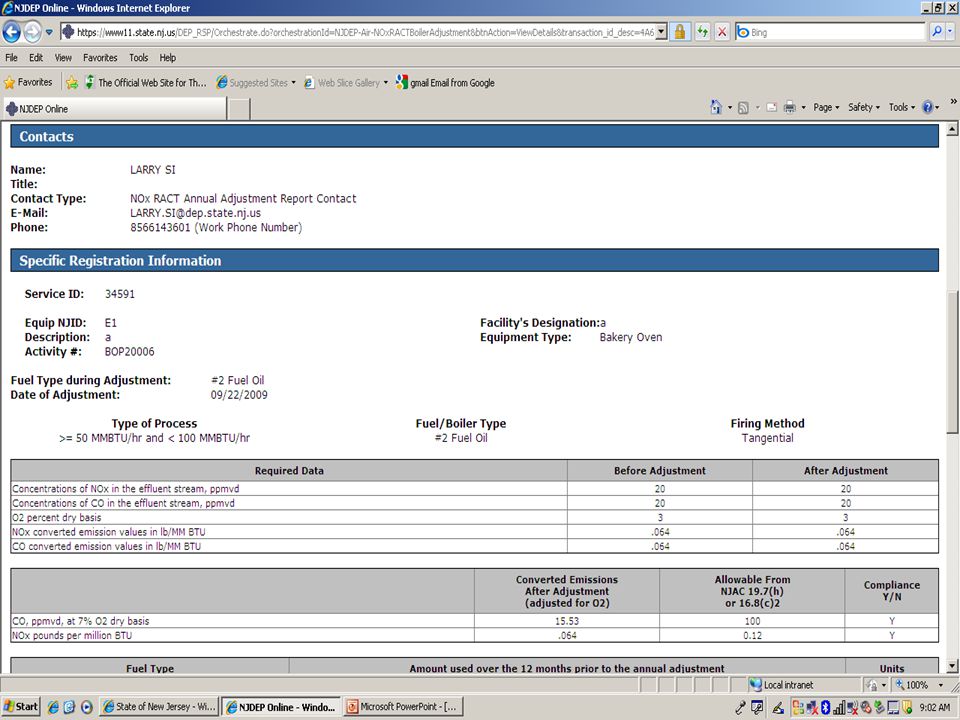Click the Contacts section header
The width and height of the screenshot is (960, 720).
click(x=474, y=137)
